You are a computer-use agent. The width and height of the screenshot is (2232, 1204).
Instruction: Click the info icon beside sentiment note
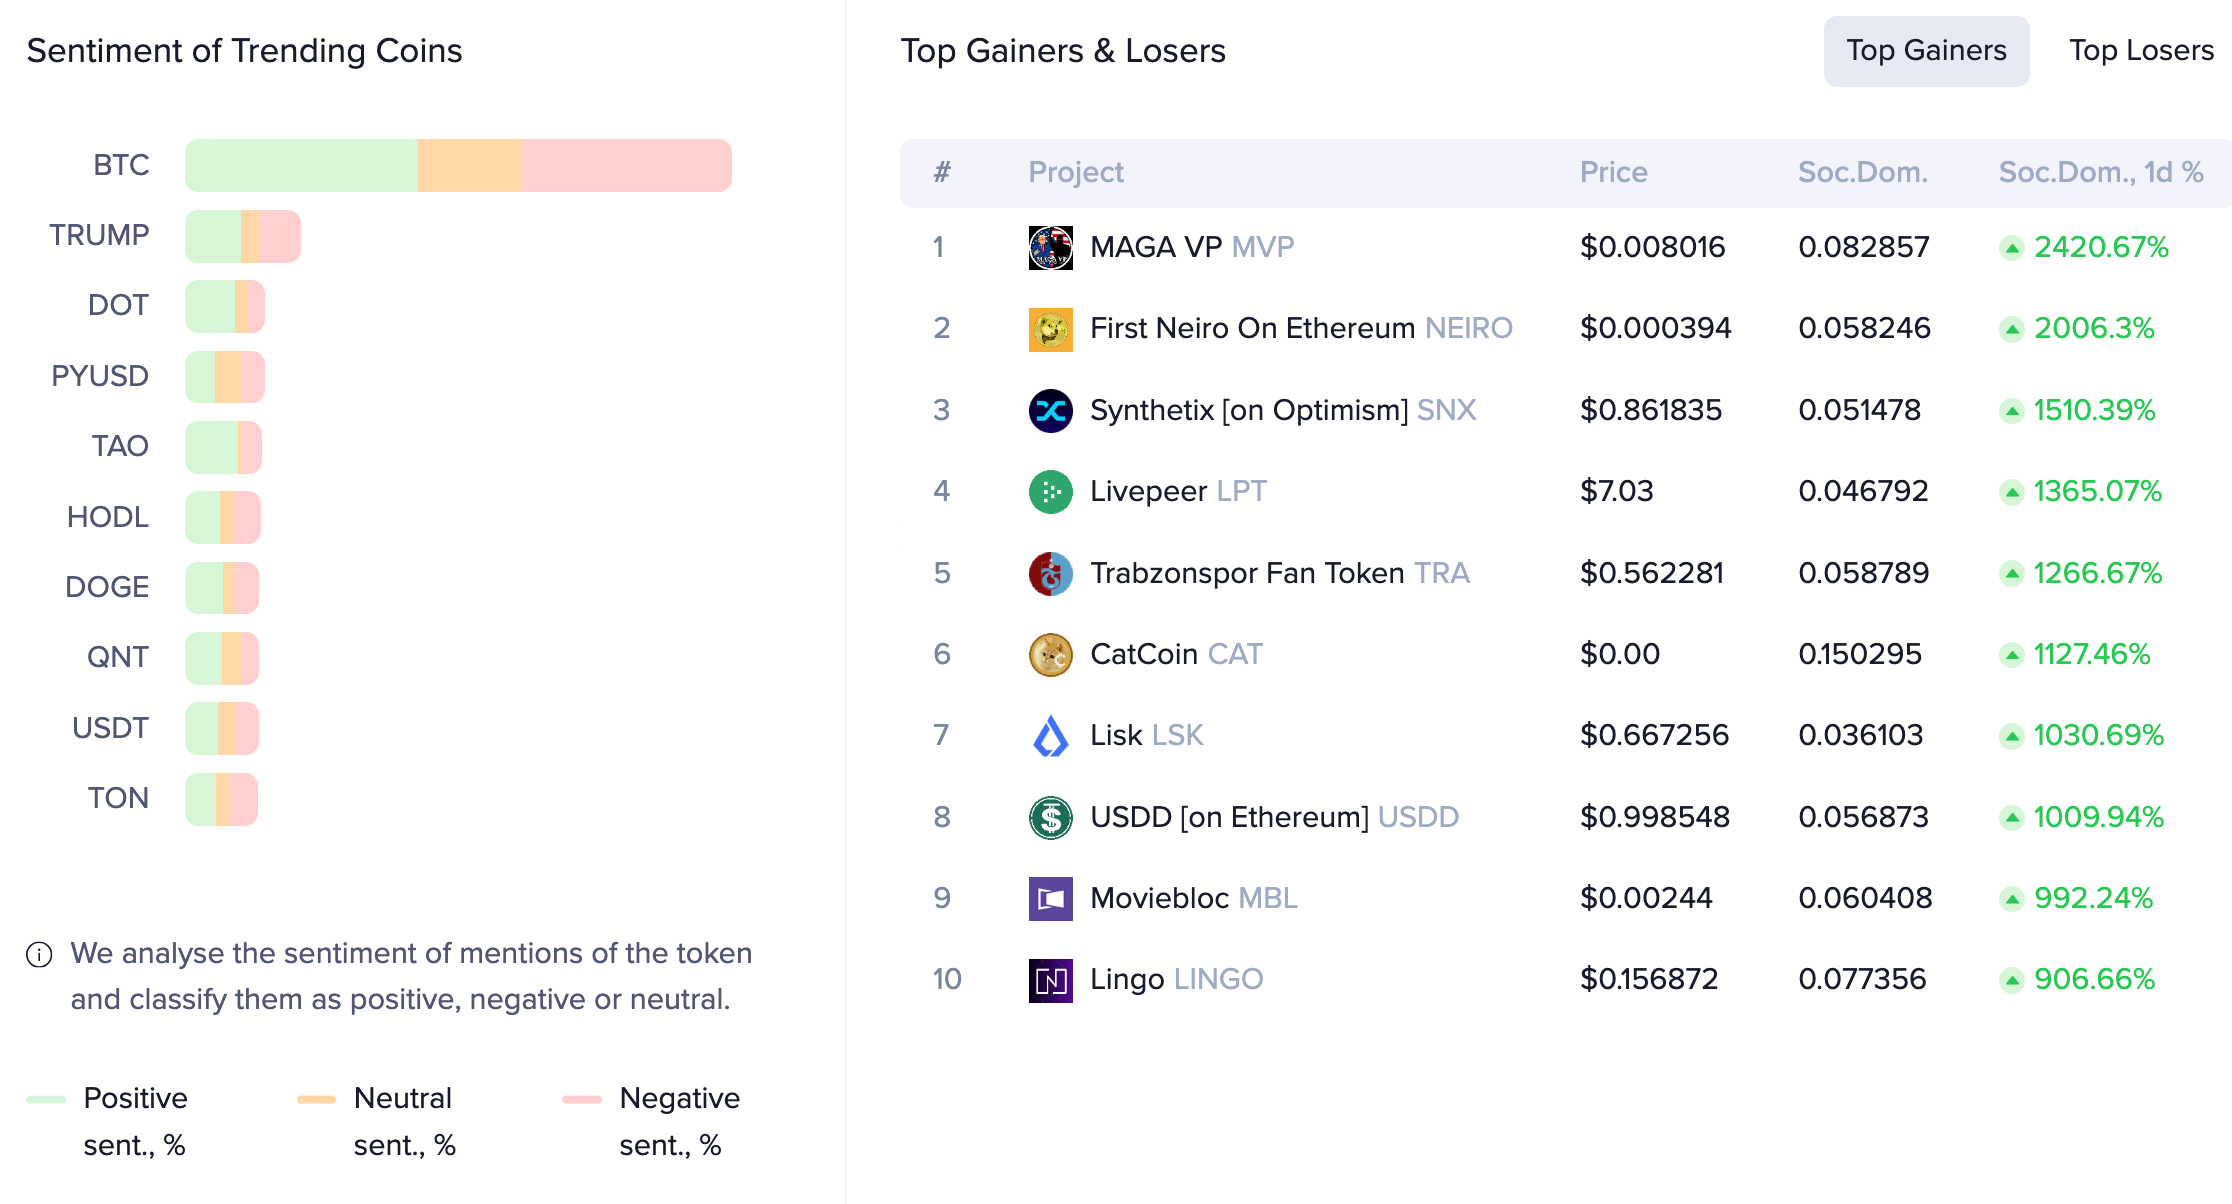click(x=39, y=955)
